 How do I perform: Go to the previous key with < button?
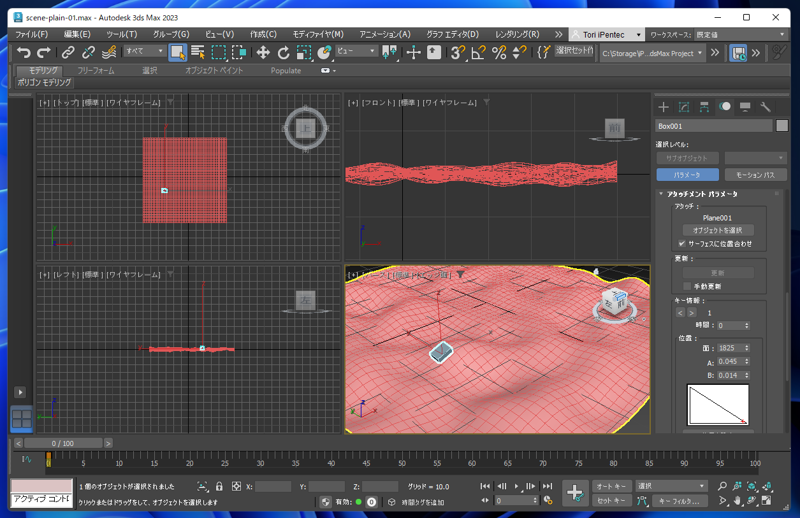point(680,312)
